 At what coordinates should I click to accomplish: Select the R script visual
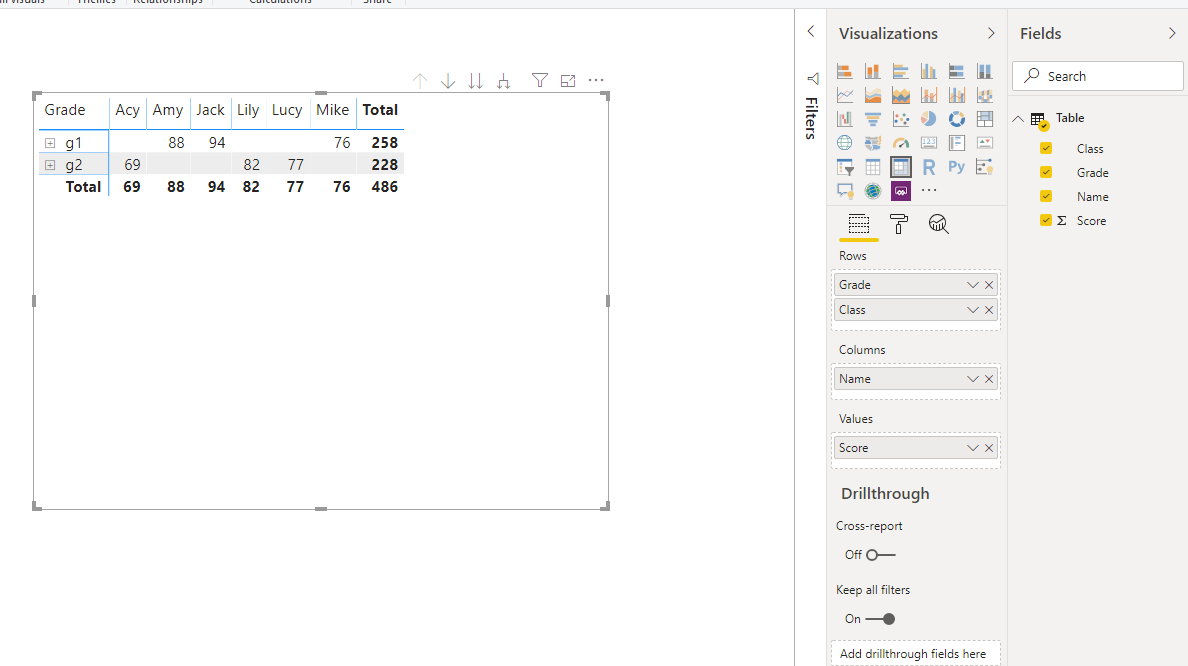tap(929, 167)
